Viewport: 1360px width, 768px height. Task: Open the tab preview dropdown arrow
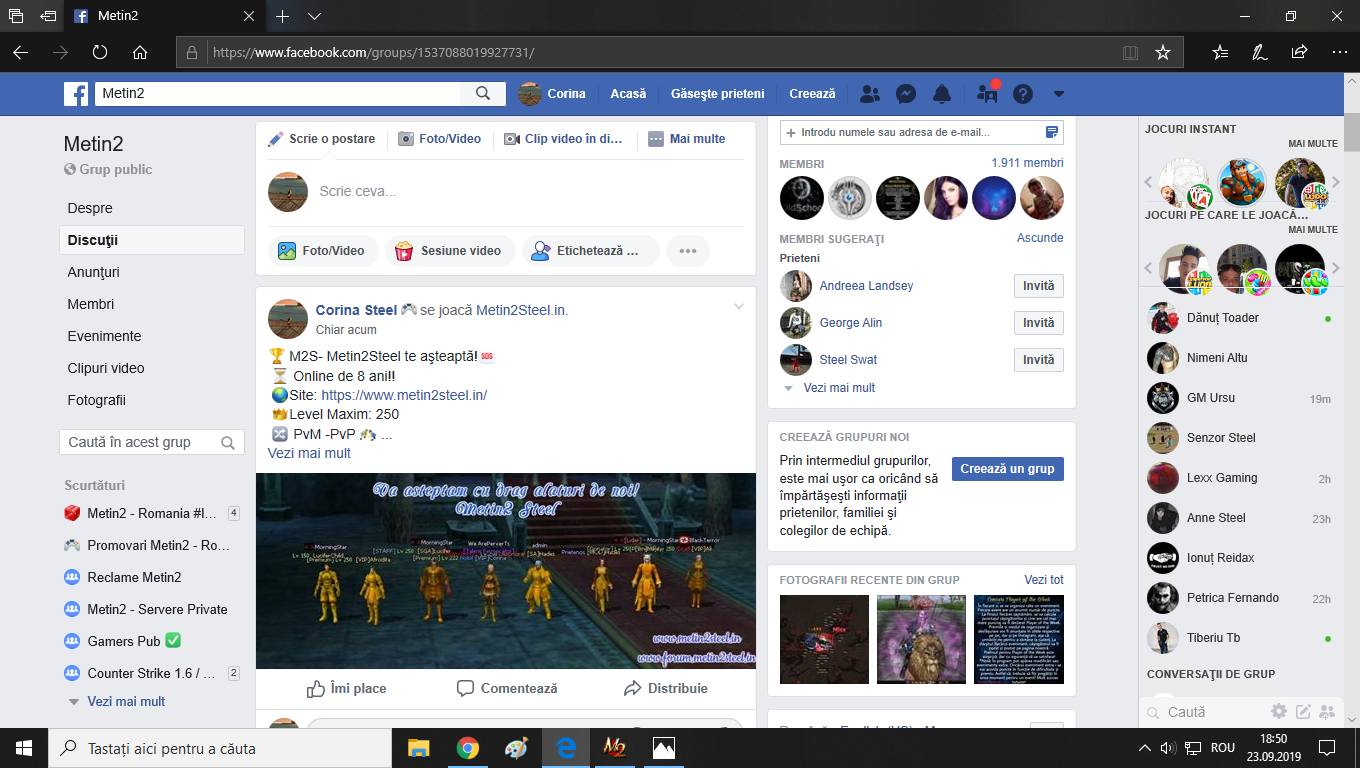coord(314,16)
